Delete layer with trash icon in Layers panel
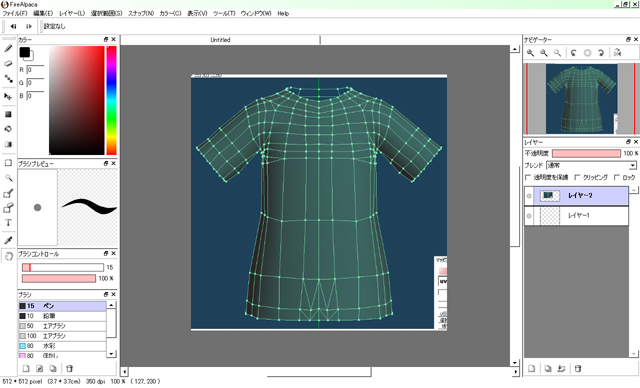The height and width of the screenshot is (388, 640). click(578, 368)
